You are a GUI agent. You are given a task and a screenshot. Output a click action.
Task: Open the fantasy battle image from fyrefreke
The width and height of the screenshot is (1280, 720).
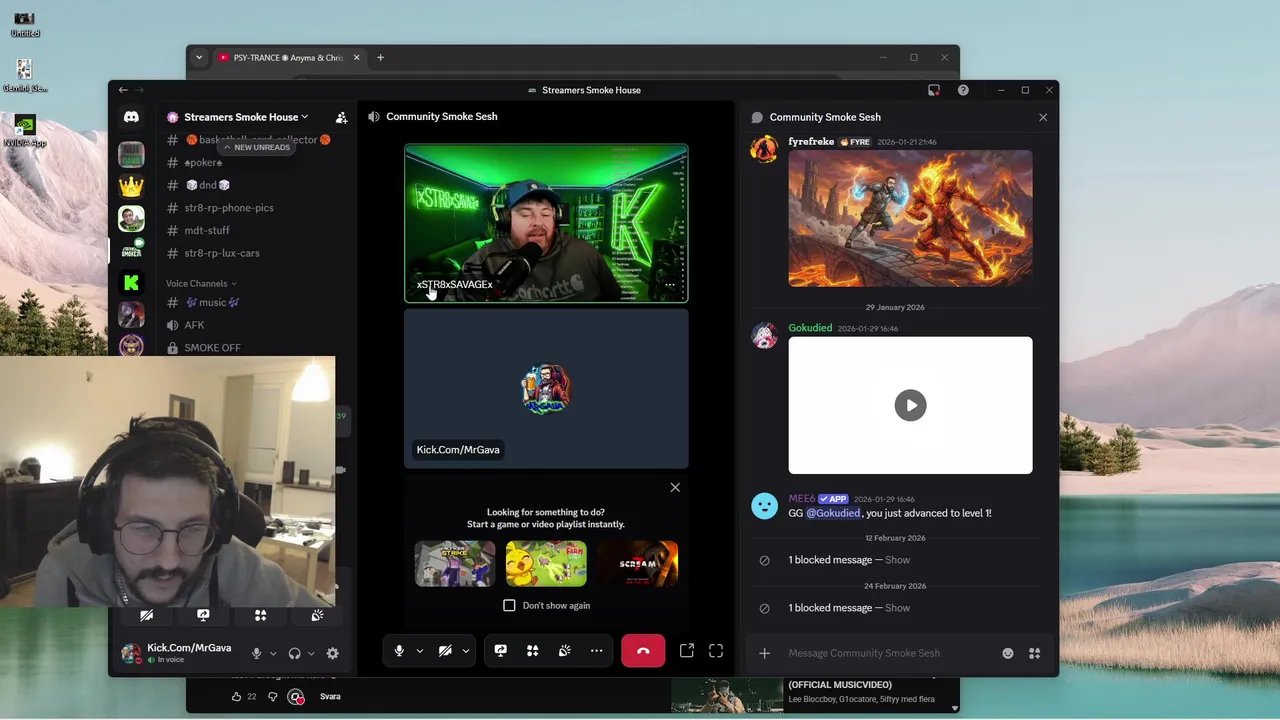tap(910, 218)
